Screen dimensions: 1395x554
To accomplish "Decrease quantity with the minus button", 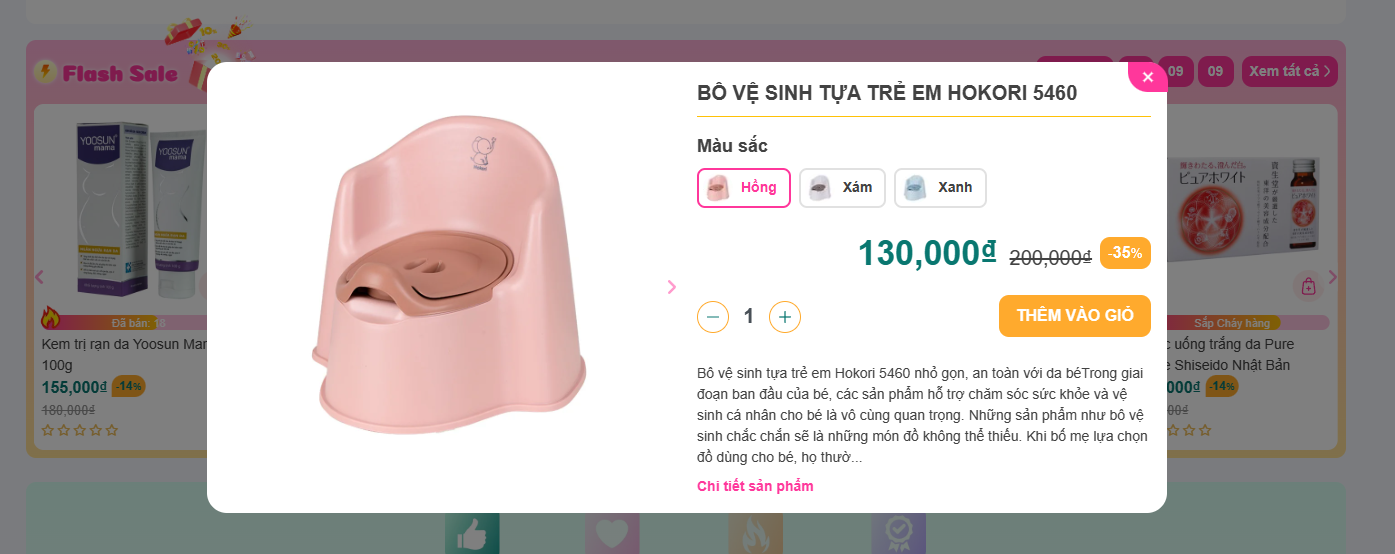I will point(713,317).
